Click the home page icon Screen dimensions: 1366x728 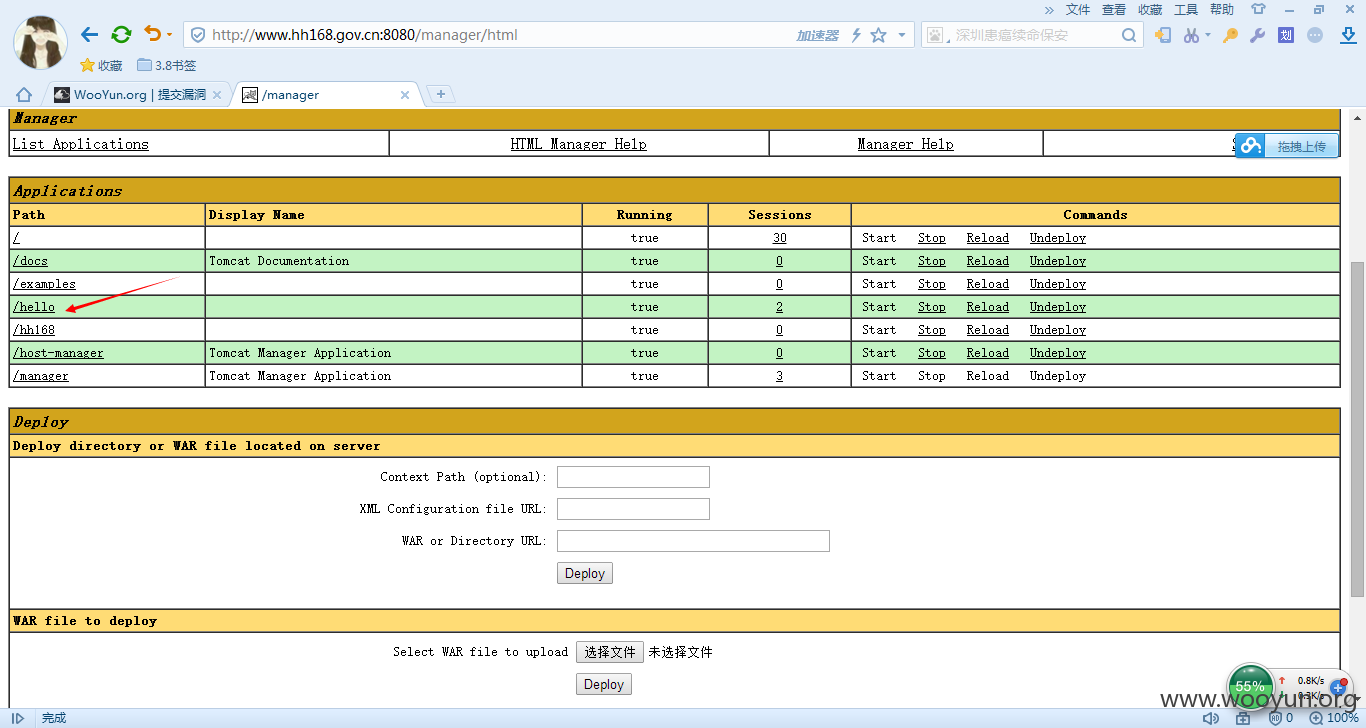pyautogui.click(x=24, y=95)
